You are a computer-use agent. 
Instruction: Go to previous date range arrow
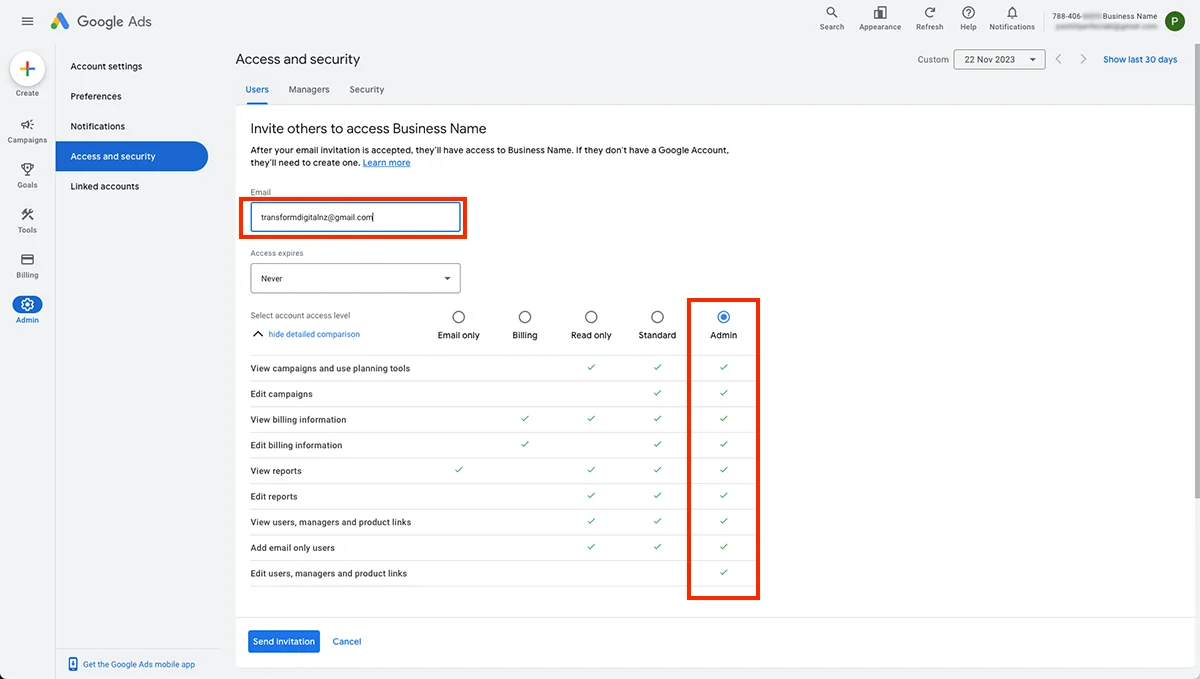(1059, 59)
